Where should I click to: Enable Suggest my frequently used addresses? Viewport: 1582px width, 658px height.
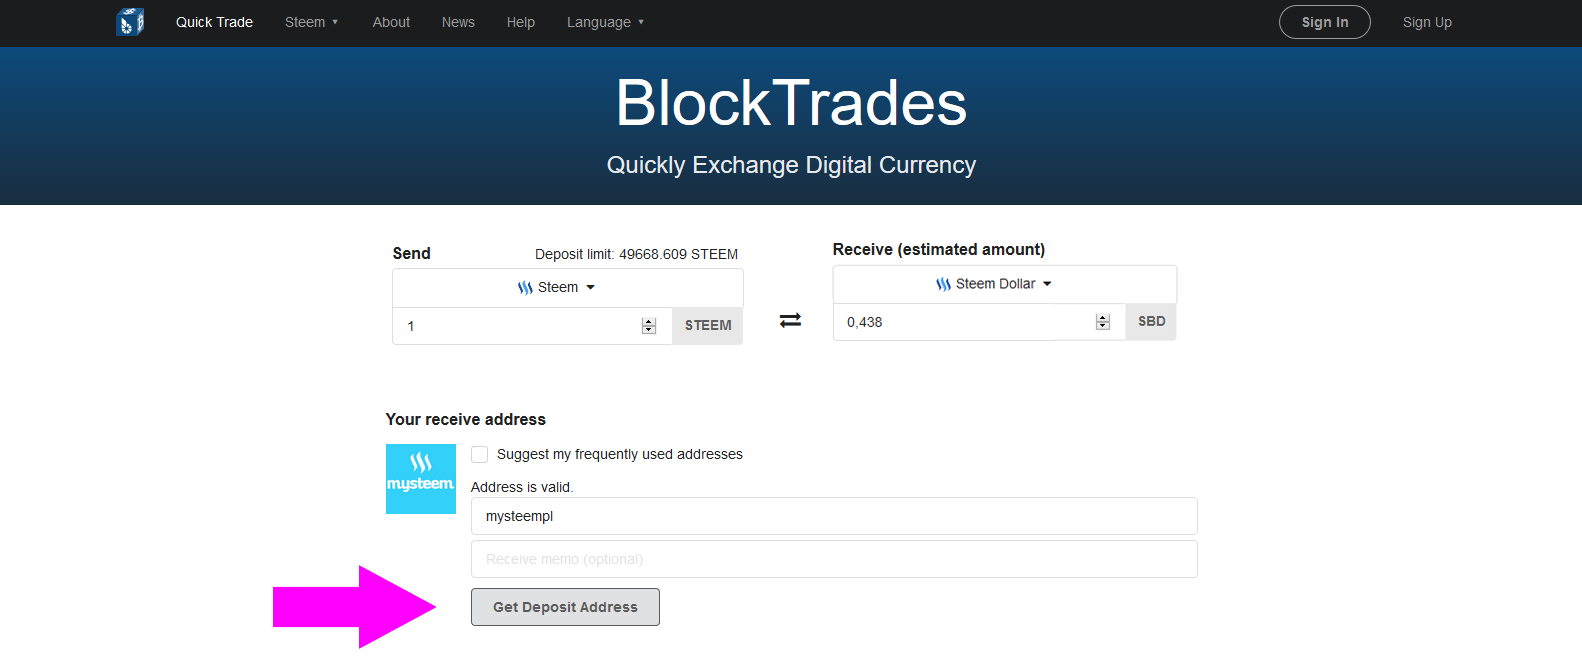[x=480, y=454]
